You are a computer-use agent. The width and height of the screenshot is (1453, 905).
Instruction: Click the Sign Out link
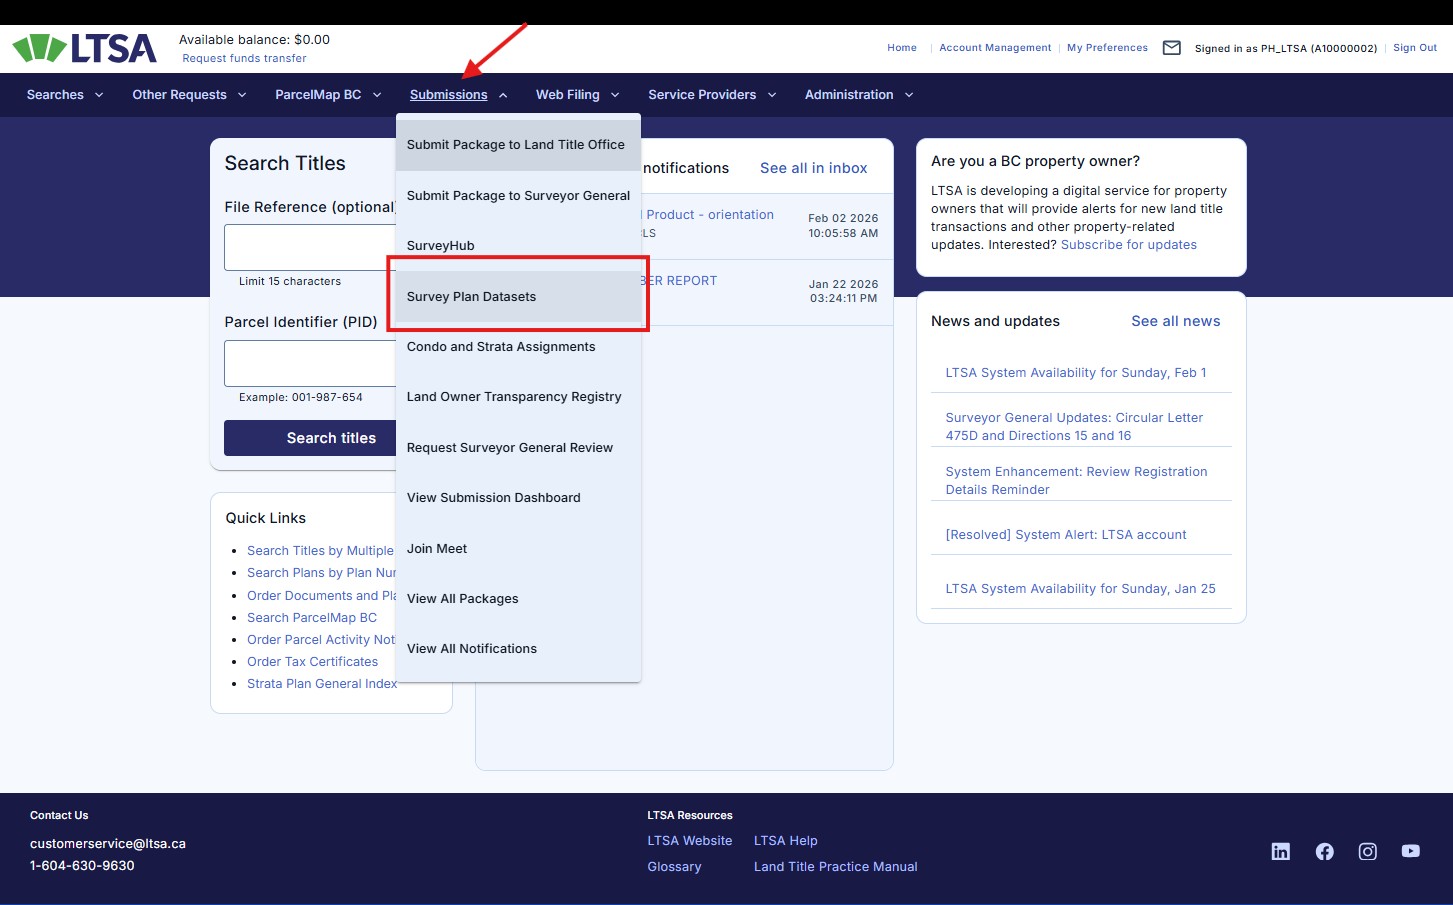1414,48
